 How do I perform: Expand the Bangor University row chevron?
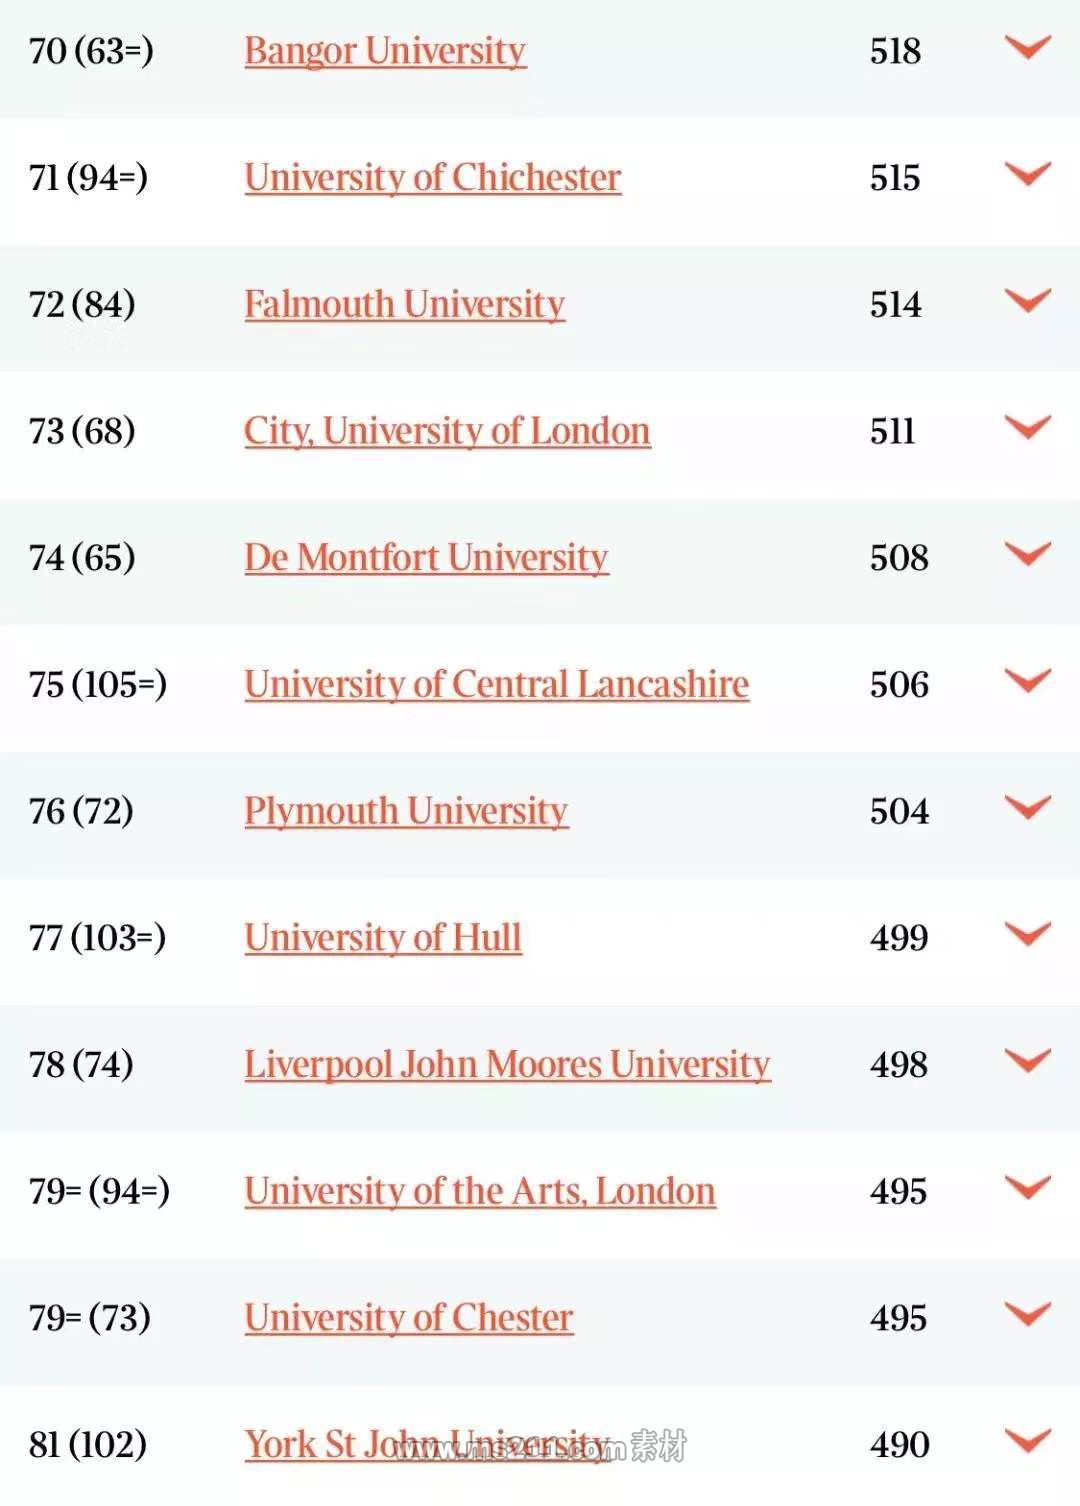tap(1027, 47)
